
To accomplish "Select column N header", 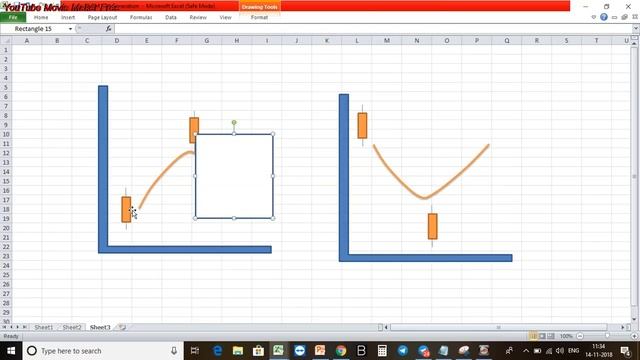I will 417,40.
